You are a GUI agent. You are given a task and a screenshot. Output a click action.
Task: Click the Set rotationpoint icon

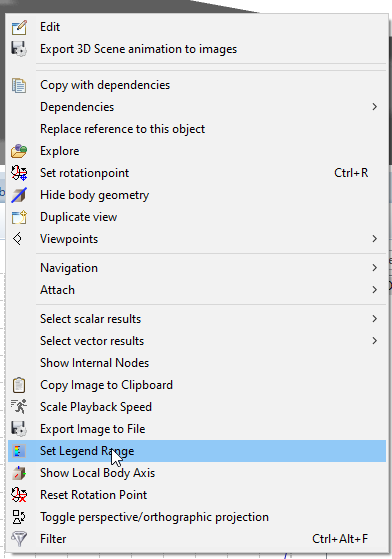click(x=19, y=173)
